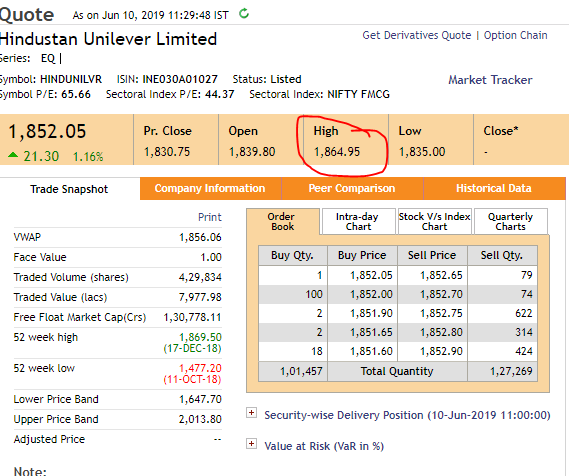Click the symbol HINDUNILVR text
The image size is (582, 476).
tap(71, 79)
